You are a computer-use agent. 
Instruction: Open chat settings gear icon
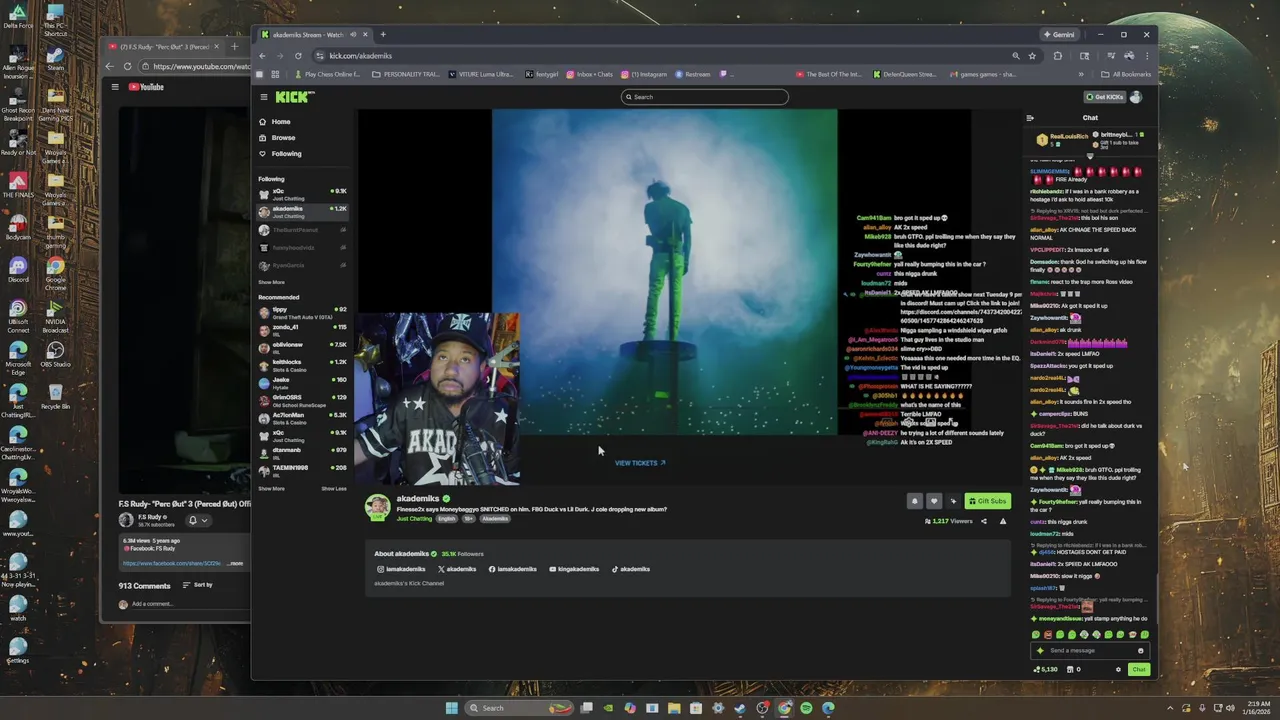click(x=1118, y=669)
